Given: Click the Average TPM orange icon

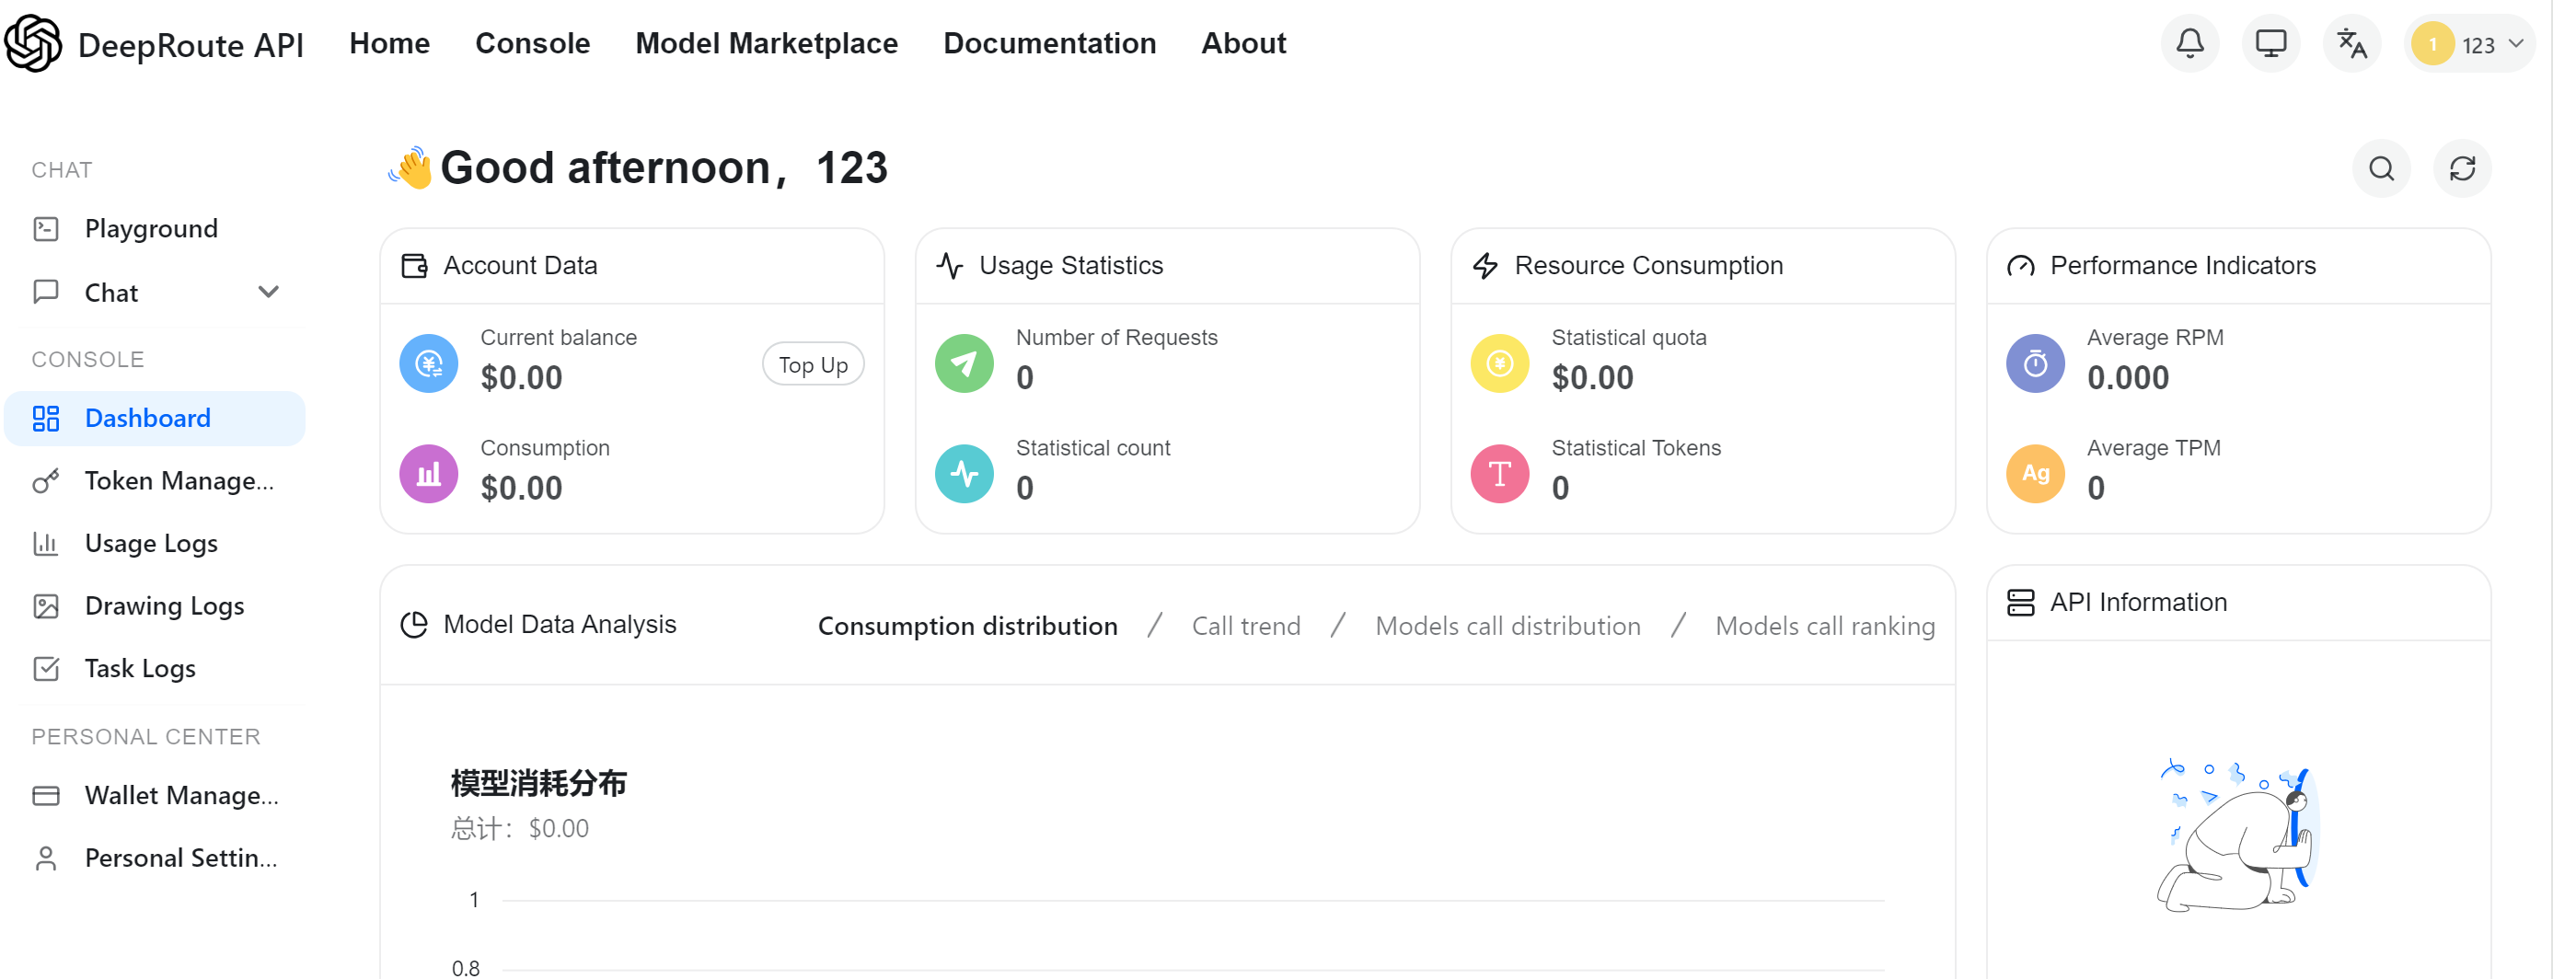Looking at the screenshot, I should tap(2035, 473).
